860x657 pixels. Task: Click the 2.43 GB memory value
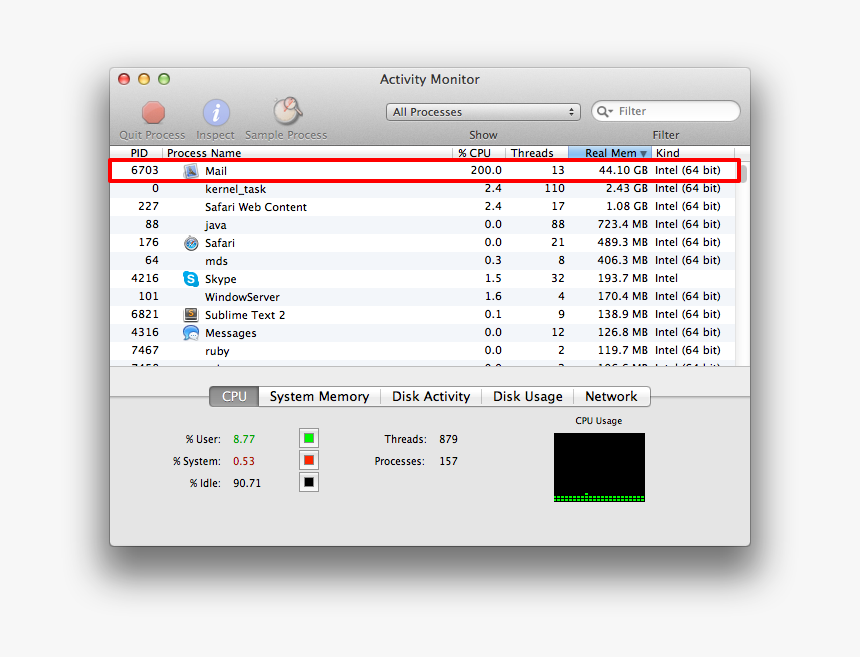[x=627, y=188]
